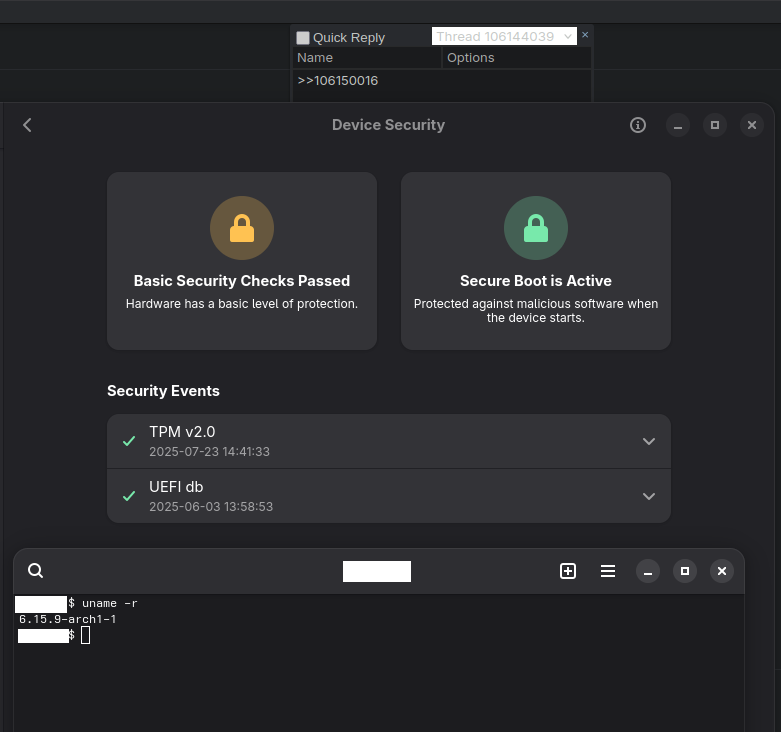Click the UEFI db green checkmark
This screenshot has width=781, height=732.
point(129,496)
